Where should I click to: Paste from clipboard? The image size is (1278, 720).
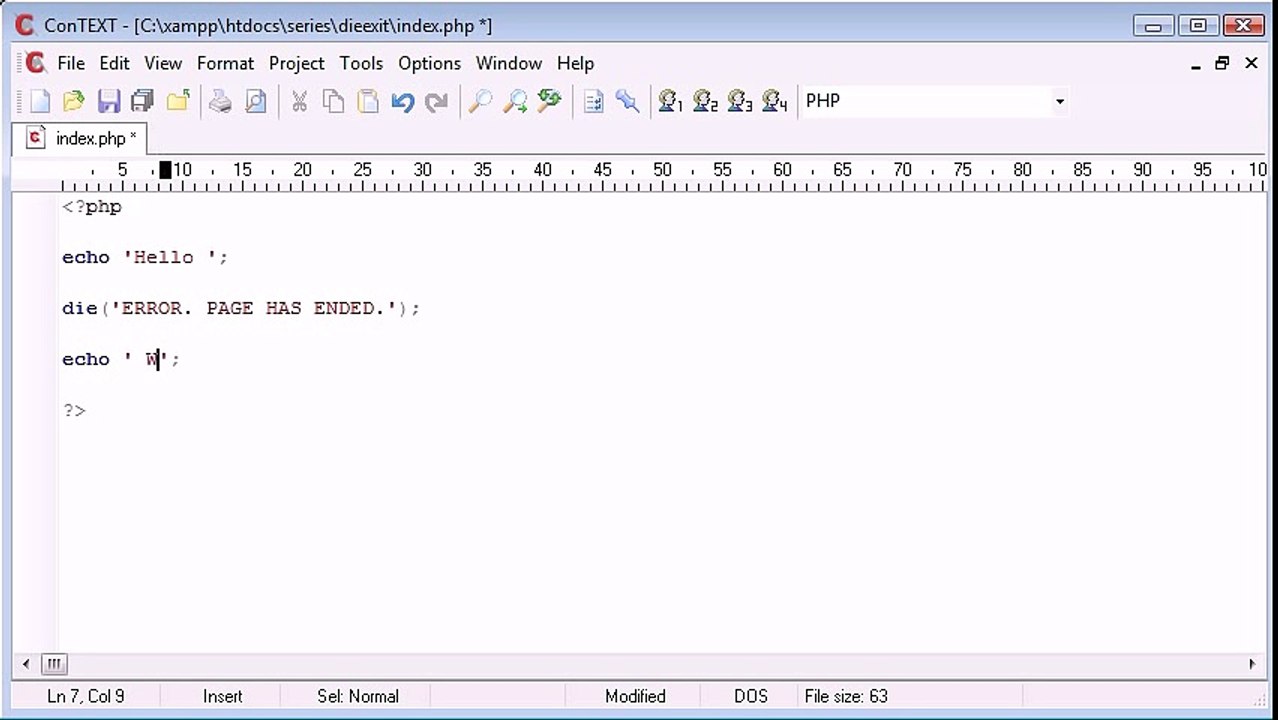point(368,101)
